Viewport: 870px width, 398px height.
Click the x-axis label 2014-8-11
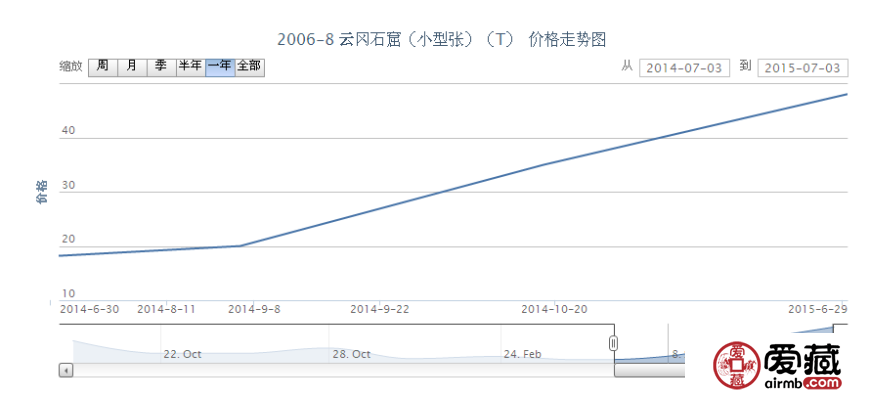tap(166, 309)
